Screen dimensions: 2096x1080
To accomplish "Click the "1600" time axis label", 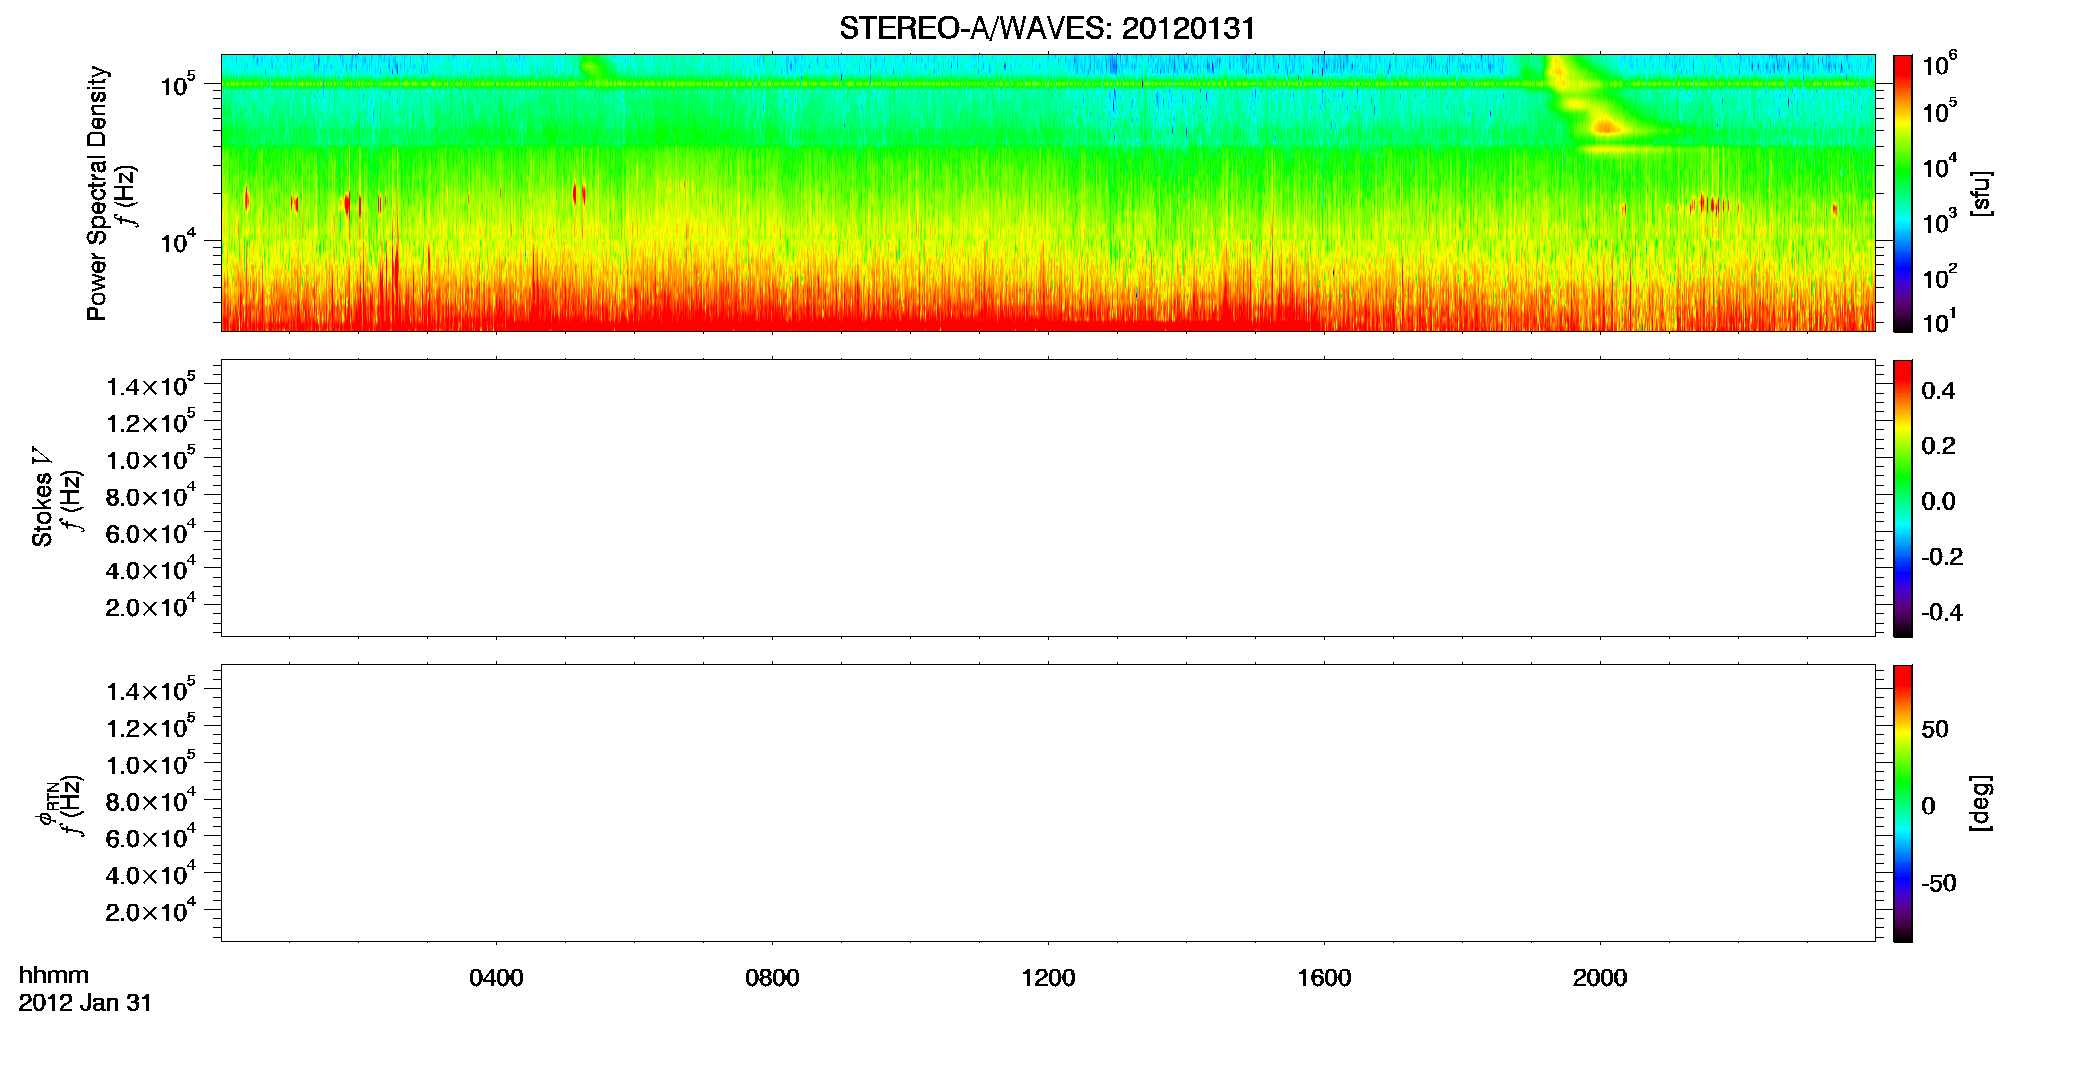I will 1324,978.
